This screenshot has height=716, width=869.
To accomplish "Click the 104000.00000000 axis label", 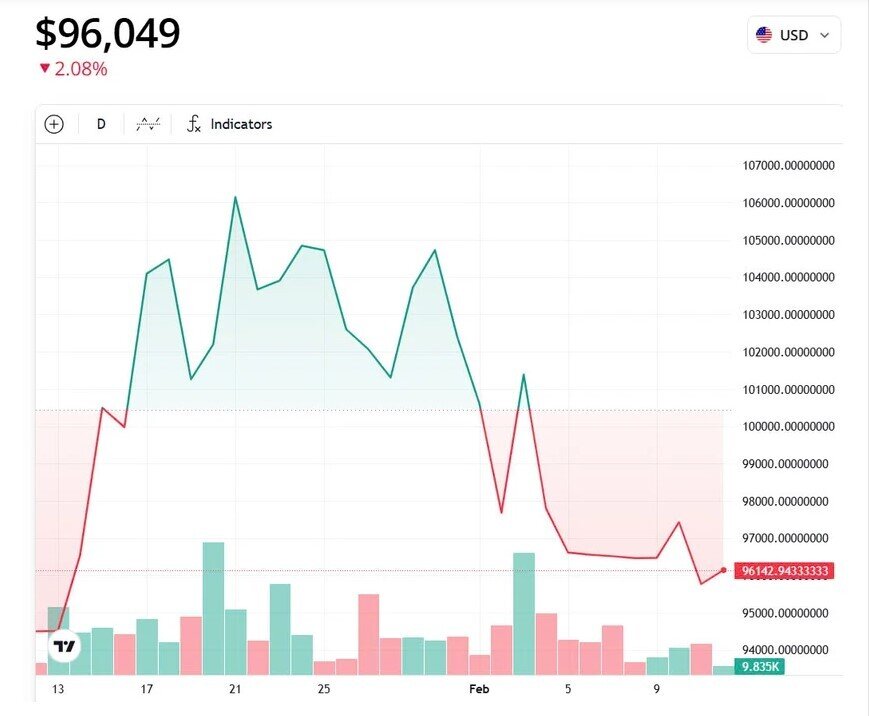I will (x=788, y=277).
